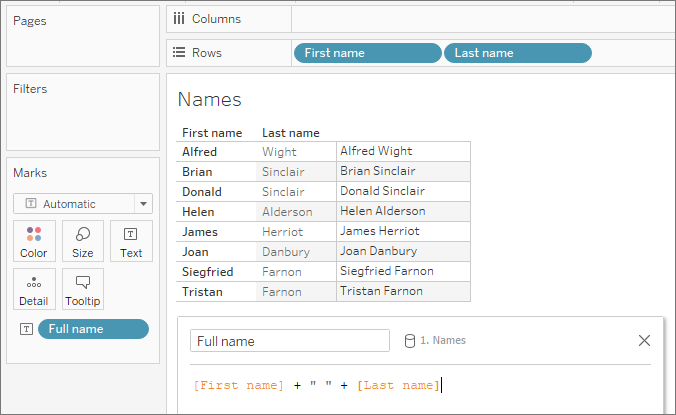The height and width of the screenshot is (415, 676).
Task: Open the Tooltip marks card
Action: coord(83,289)
